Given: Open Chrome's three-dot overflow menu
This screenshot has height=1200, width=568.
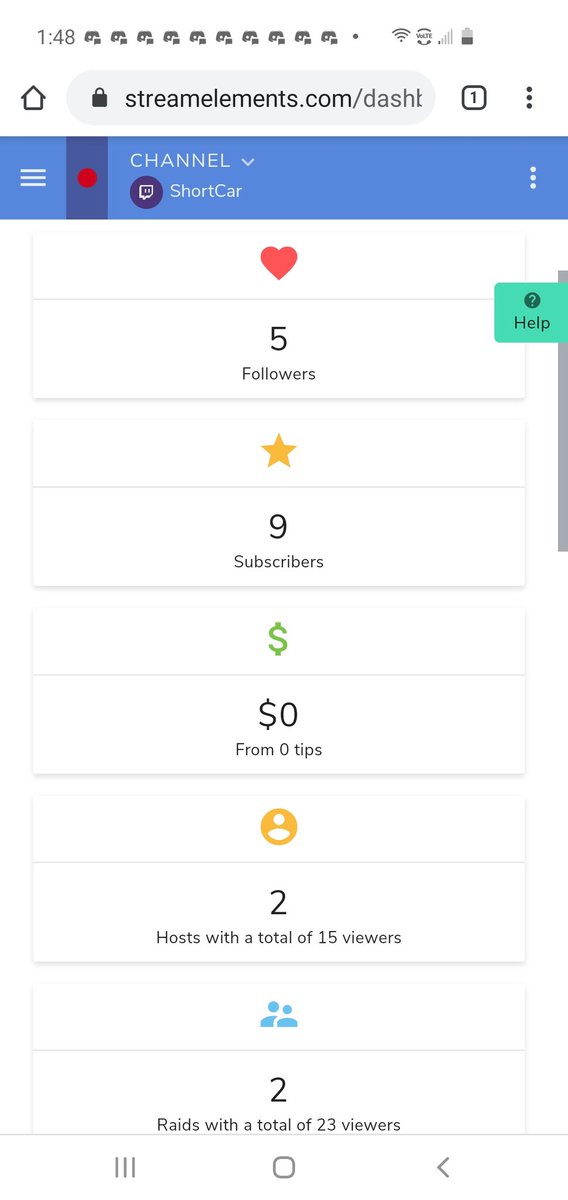Looking at the screenshot, I should pos(529,97).
